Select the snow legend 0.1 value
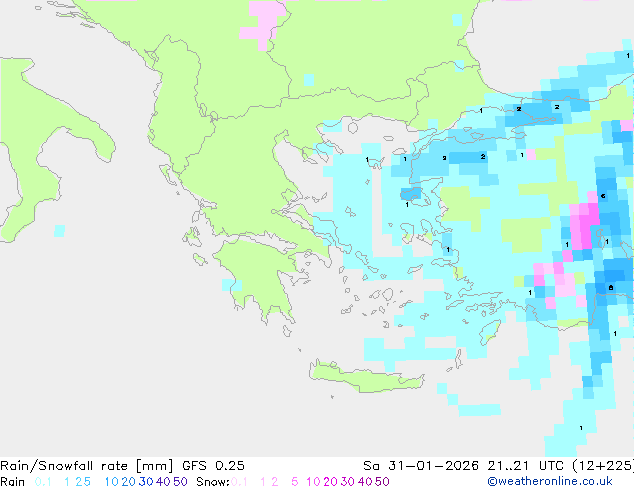This screenshot has width=634, height=490. 239,482
